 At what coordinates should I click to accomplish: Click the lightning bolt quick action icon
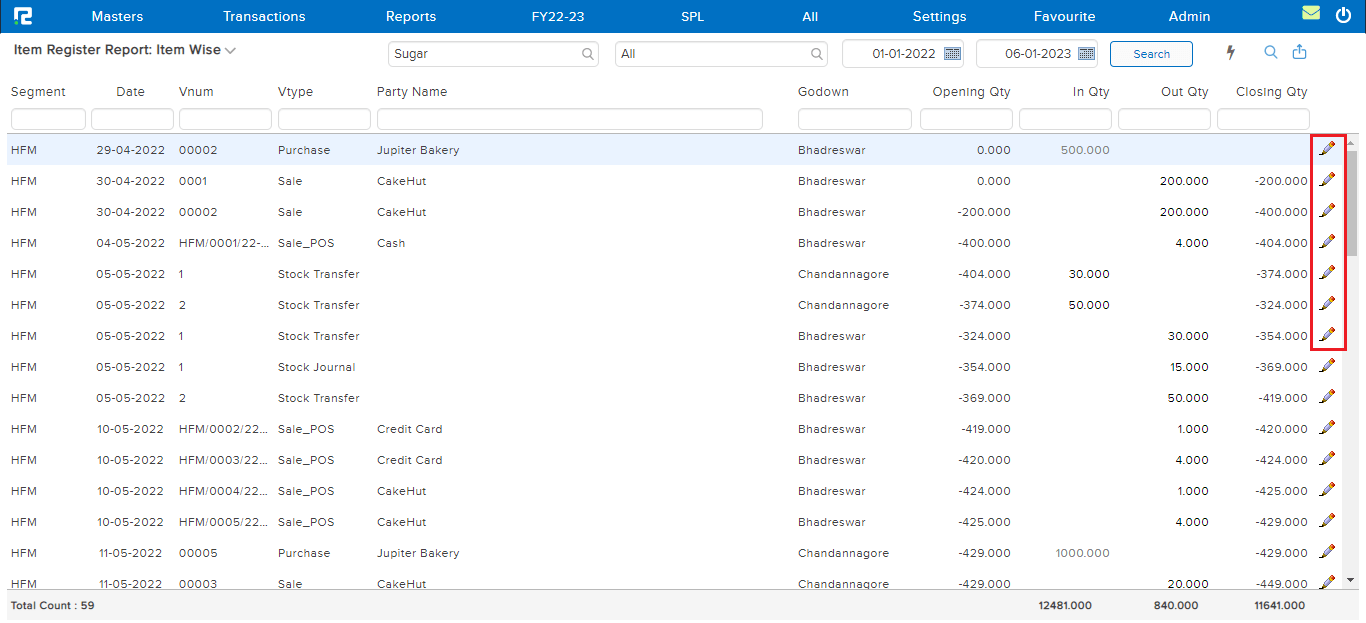[1231, 53]
